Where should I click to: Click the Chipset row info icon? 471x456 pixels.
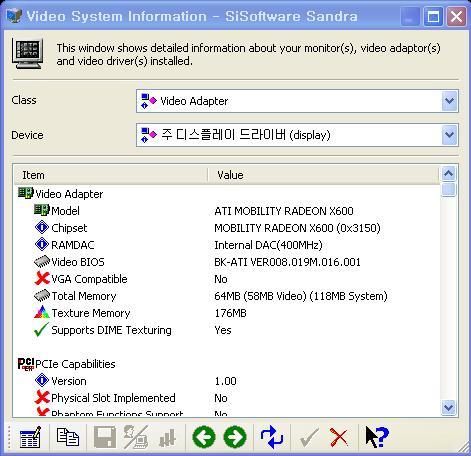pyautogui.click(x=42, y=227)
